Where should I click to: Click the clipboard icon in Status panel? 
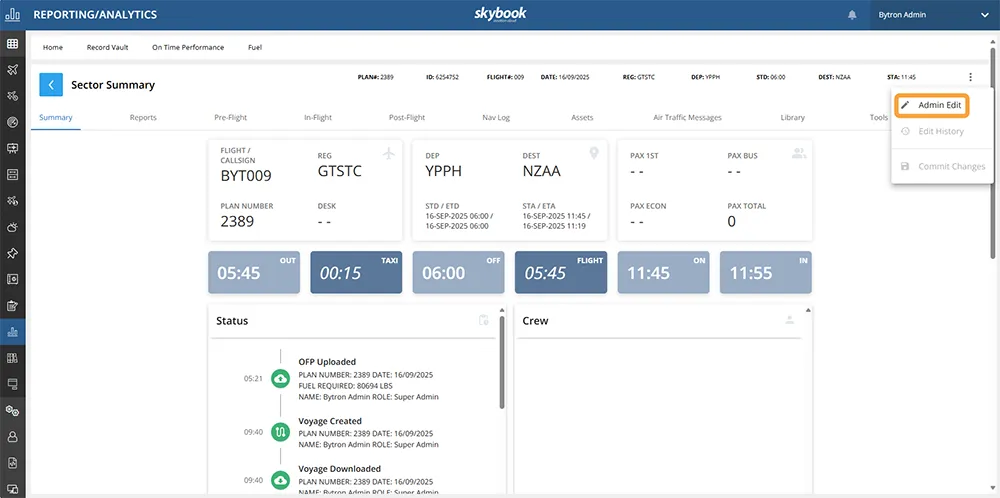(x=484, y=321)
